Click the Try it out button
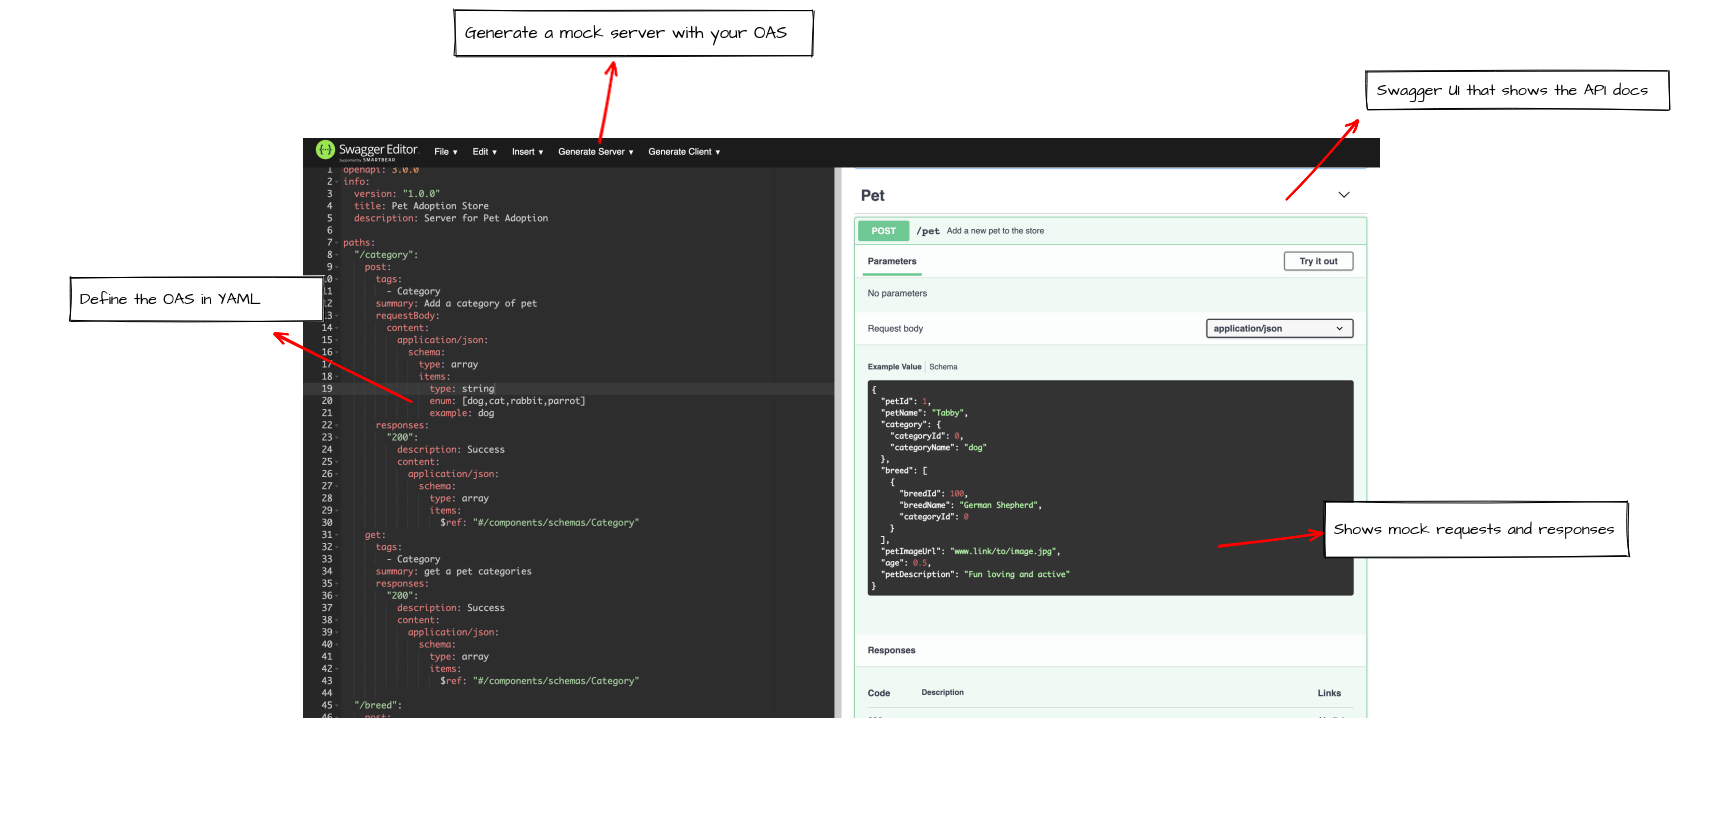1720x828 pixels. click(x=1318, y=261)
